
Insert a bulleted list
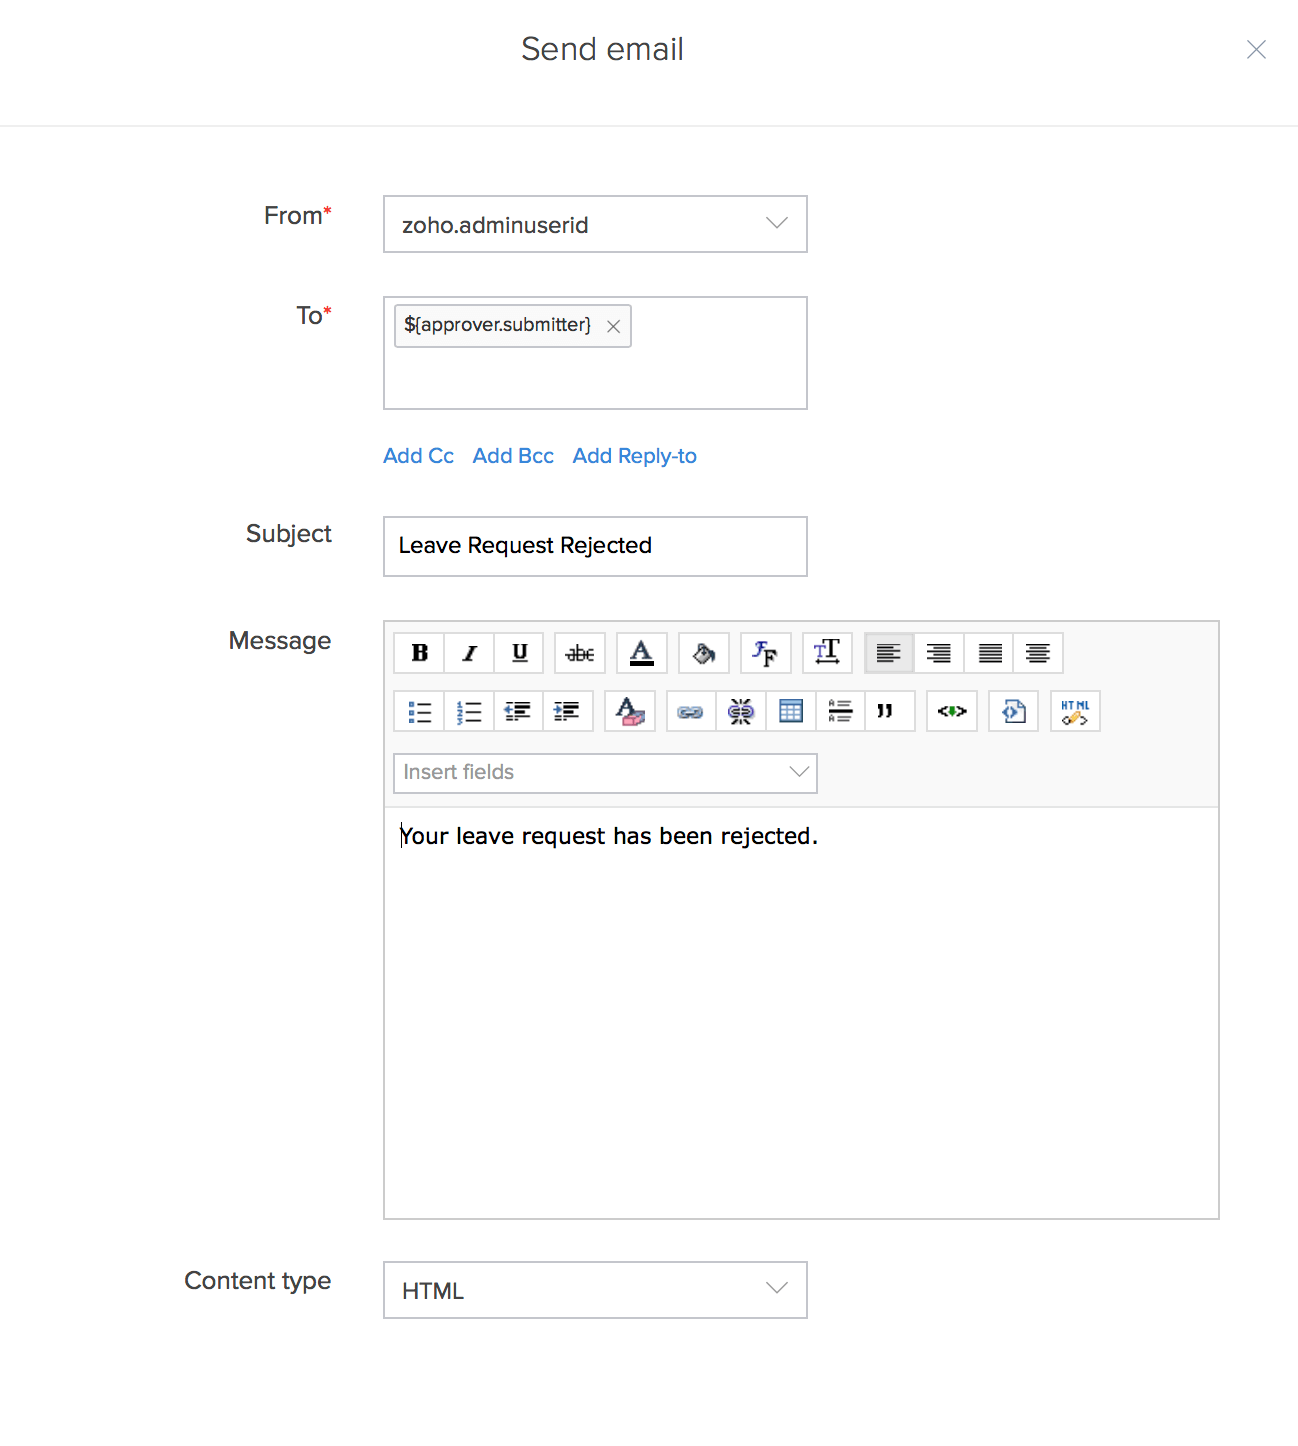(419, 711)
